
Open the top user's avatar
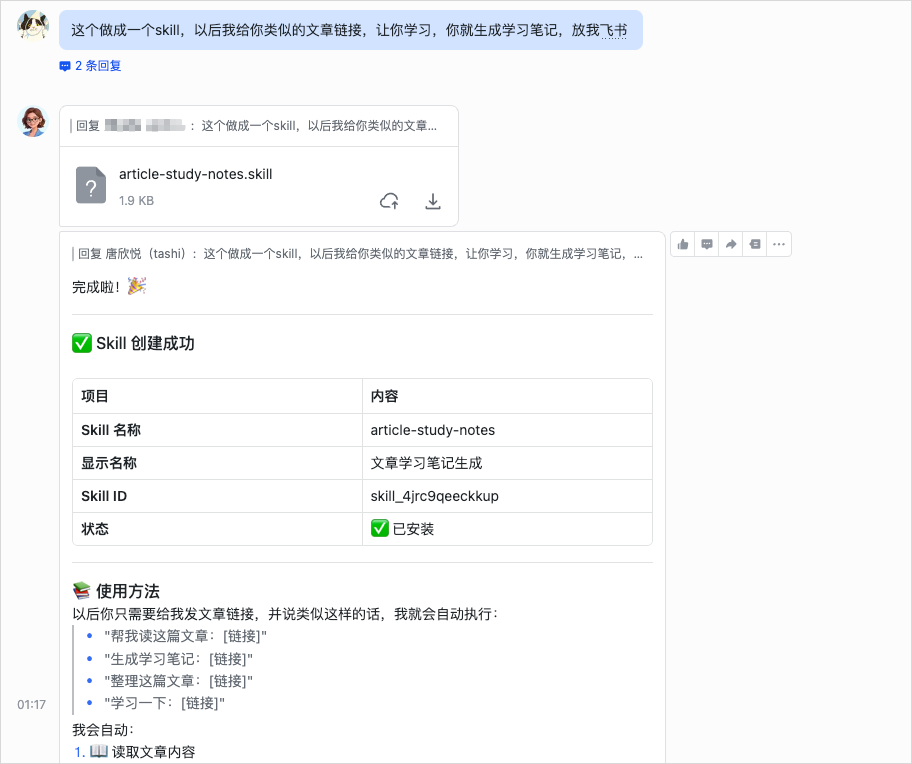(x=33, y=25)
